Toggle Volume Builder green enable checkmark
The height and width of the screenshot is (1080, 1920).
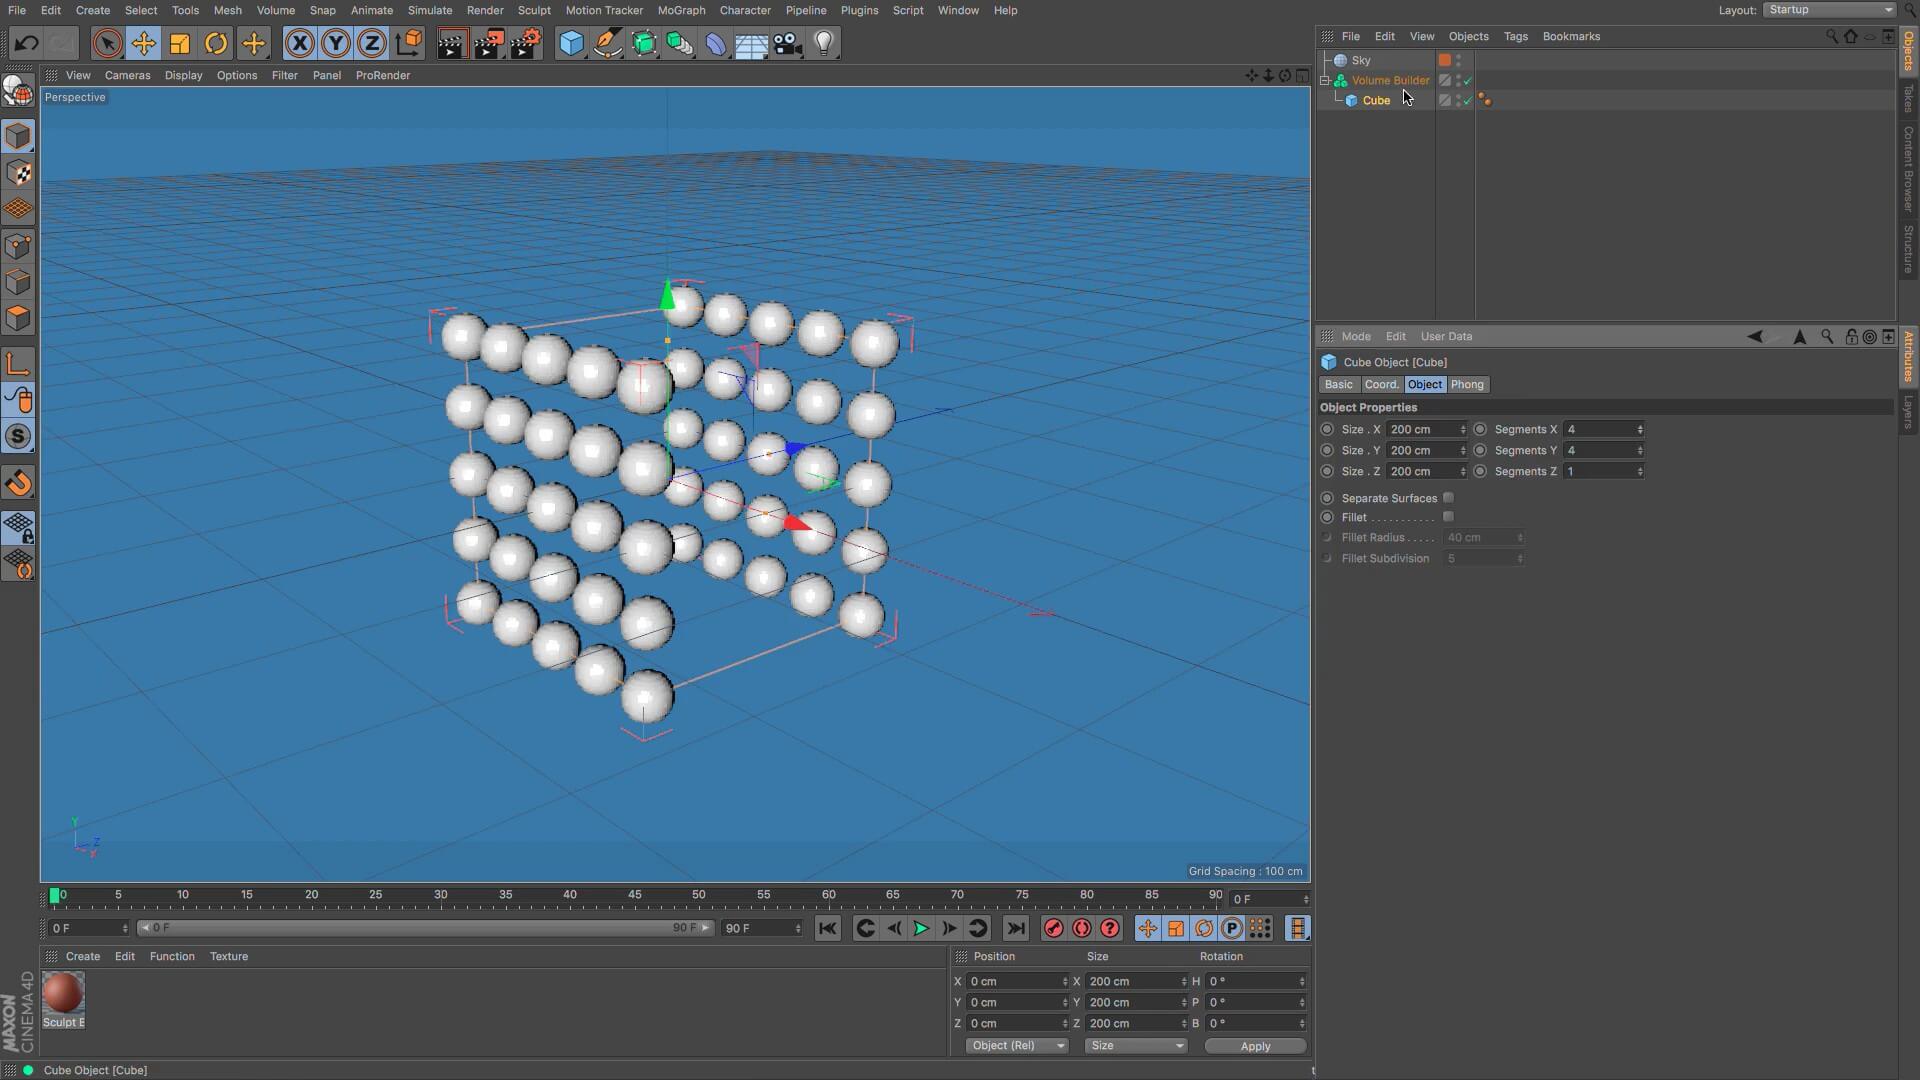tap(1468, 81)
